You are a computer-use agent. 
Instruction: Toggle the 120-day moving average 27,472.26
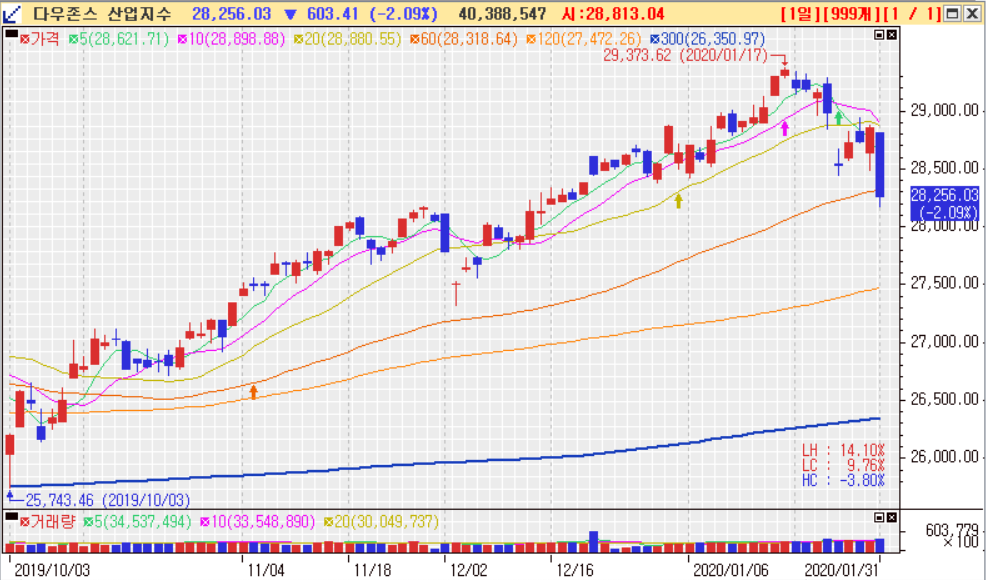point(531,40)
